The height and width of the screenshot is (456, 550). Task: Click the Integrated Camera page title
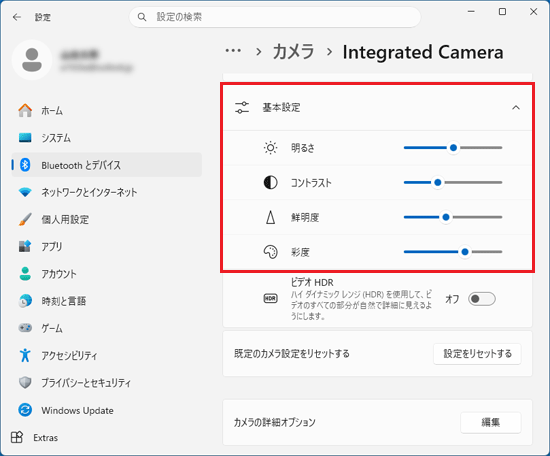(423, 52)
